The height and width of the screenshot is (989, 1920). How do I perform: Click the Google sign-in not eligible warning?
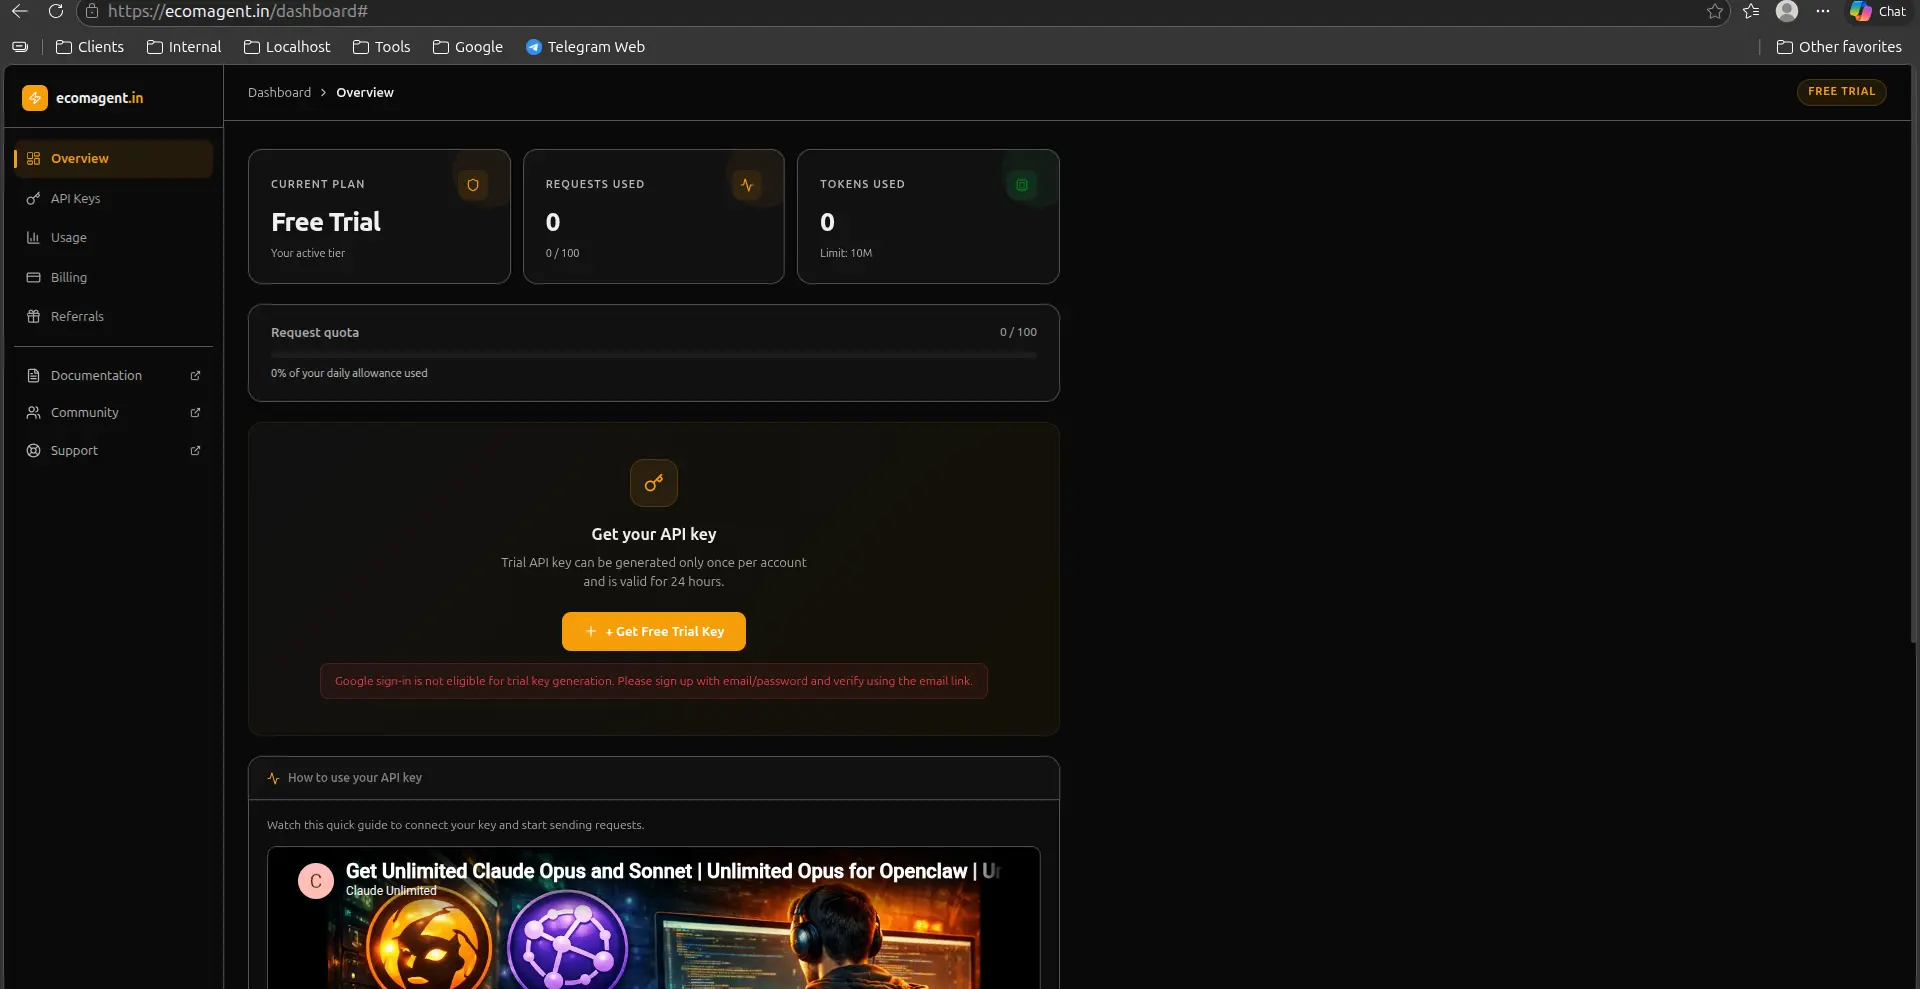tap(654, 681)
